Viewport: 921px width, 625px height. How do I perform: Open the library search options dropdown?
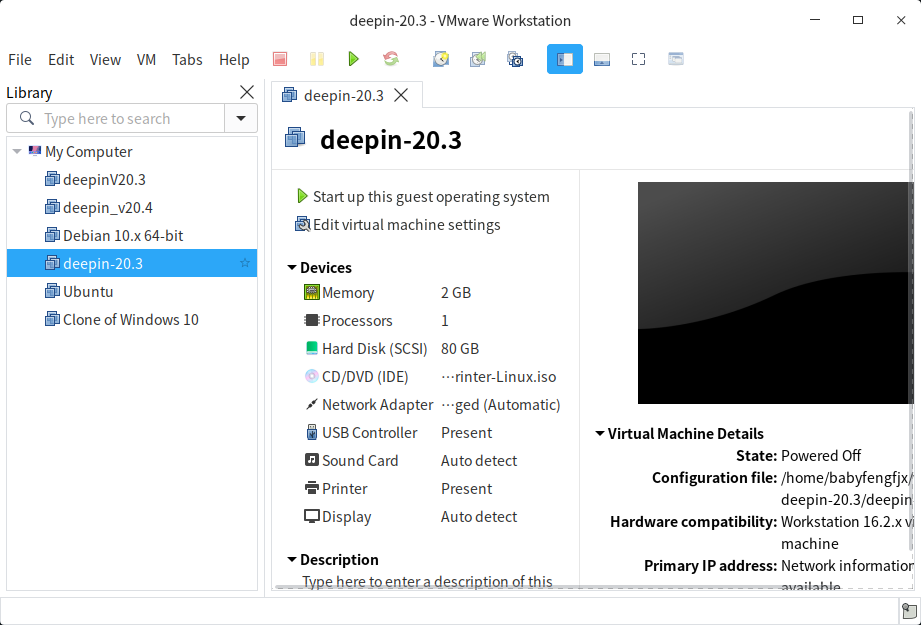(x=241, y=119)
